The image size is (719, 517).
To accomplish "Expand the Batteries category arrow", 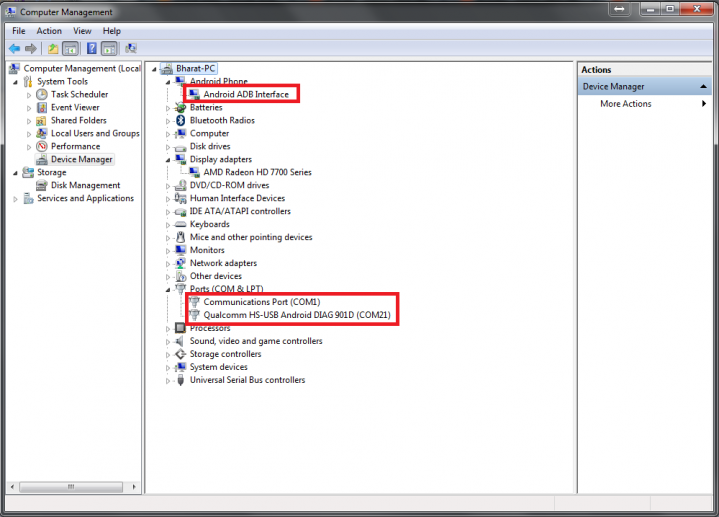I will (x=168, y=108).
